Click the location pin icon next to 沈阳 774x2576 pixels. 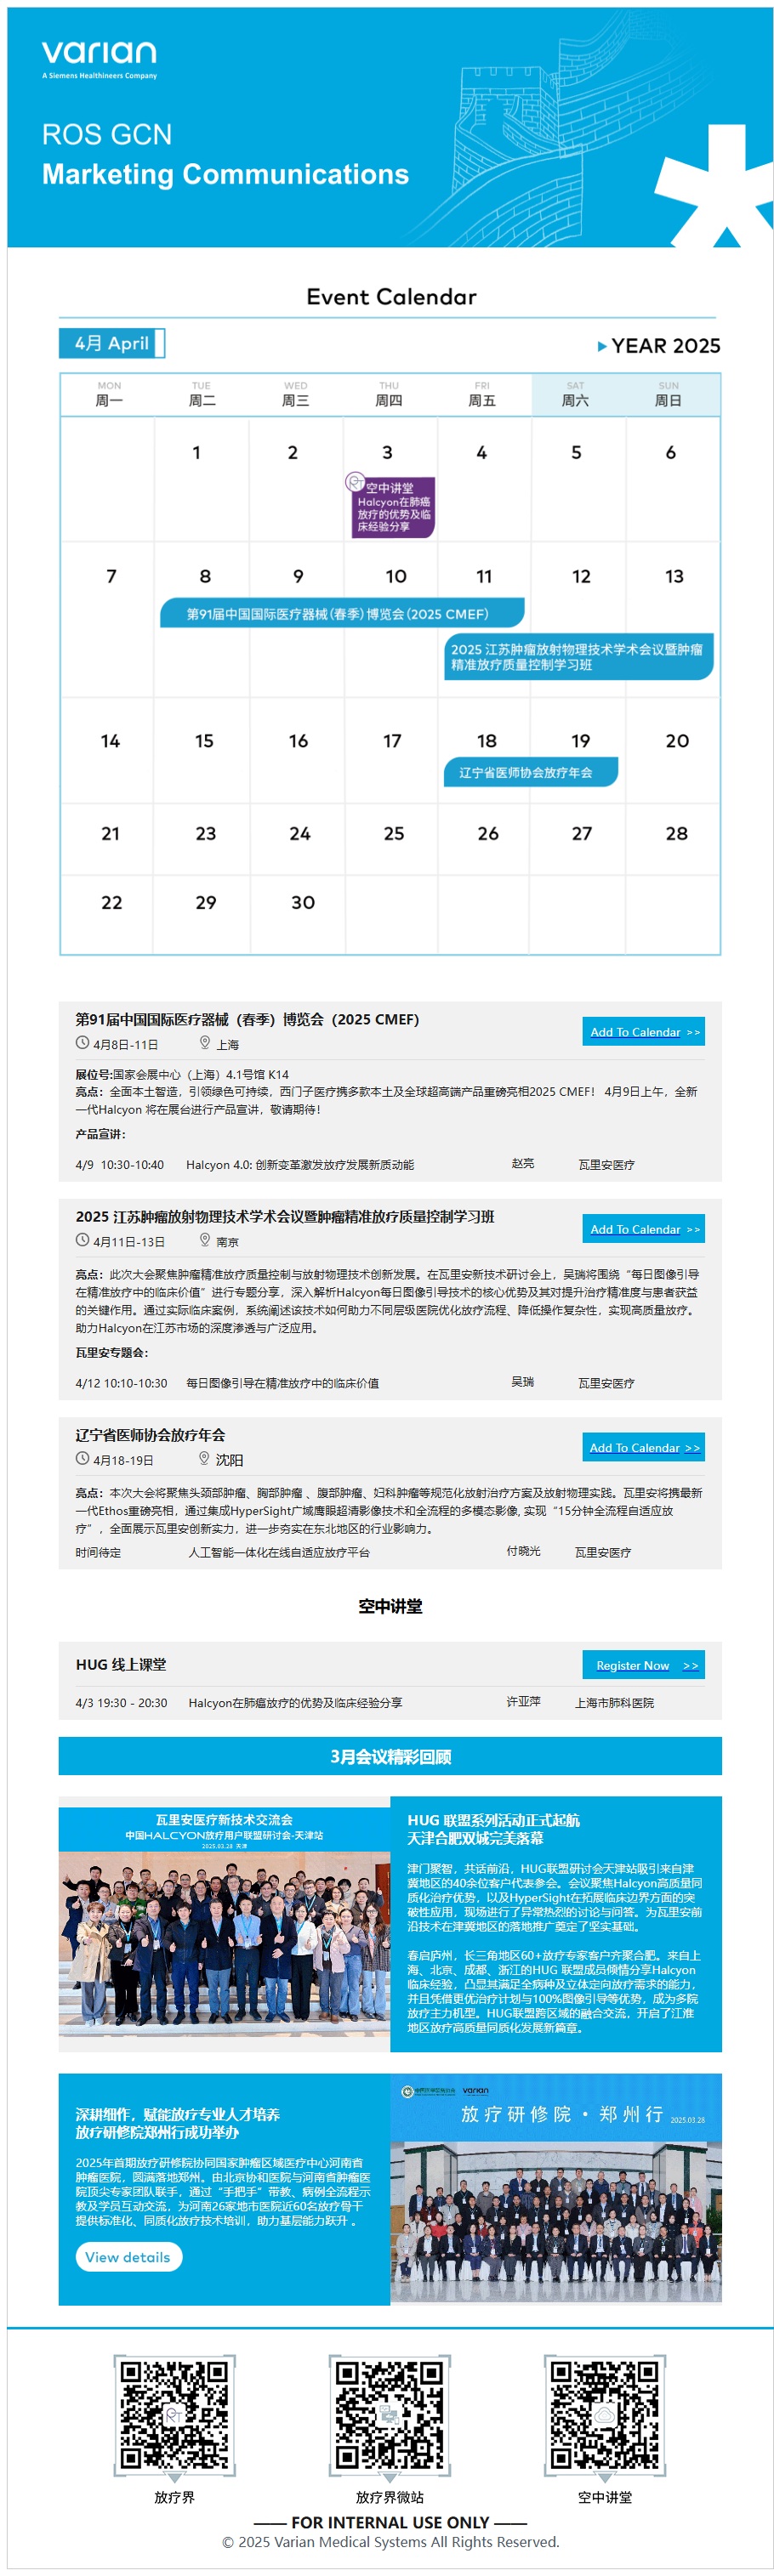(x=204, y=1458)
